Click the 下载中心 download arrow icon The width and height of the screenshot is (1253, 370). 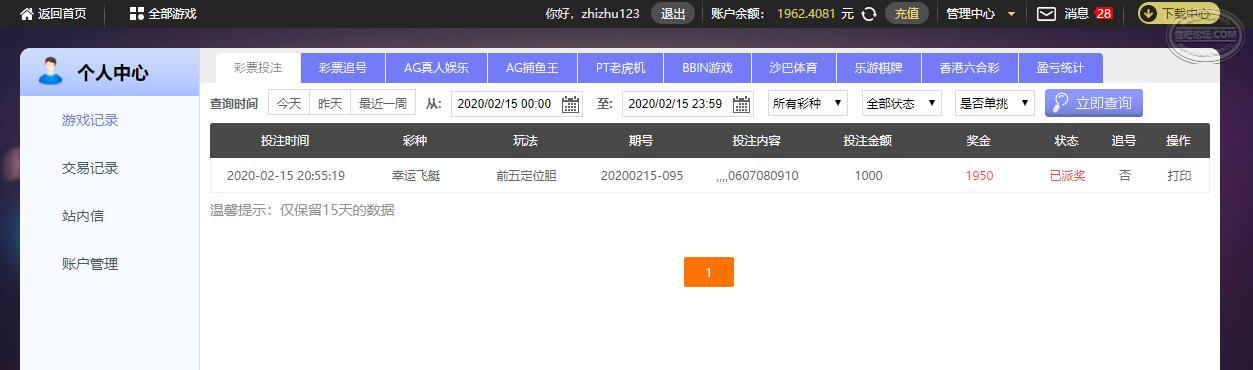tap(1148, 14)
